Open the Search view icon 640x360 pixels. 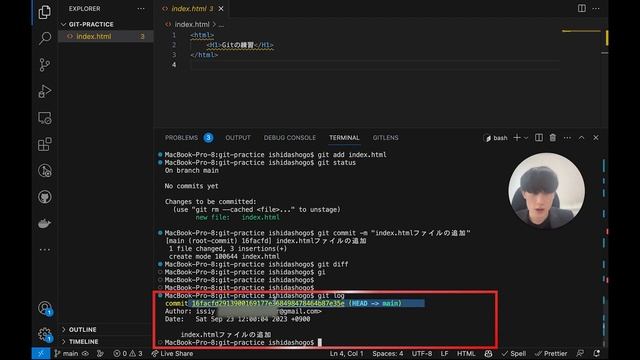click(x=44, y=38)
